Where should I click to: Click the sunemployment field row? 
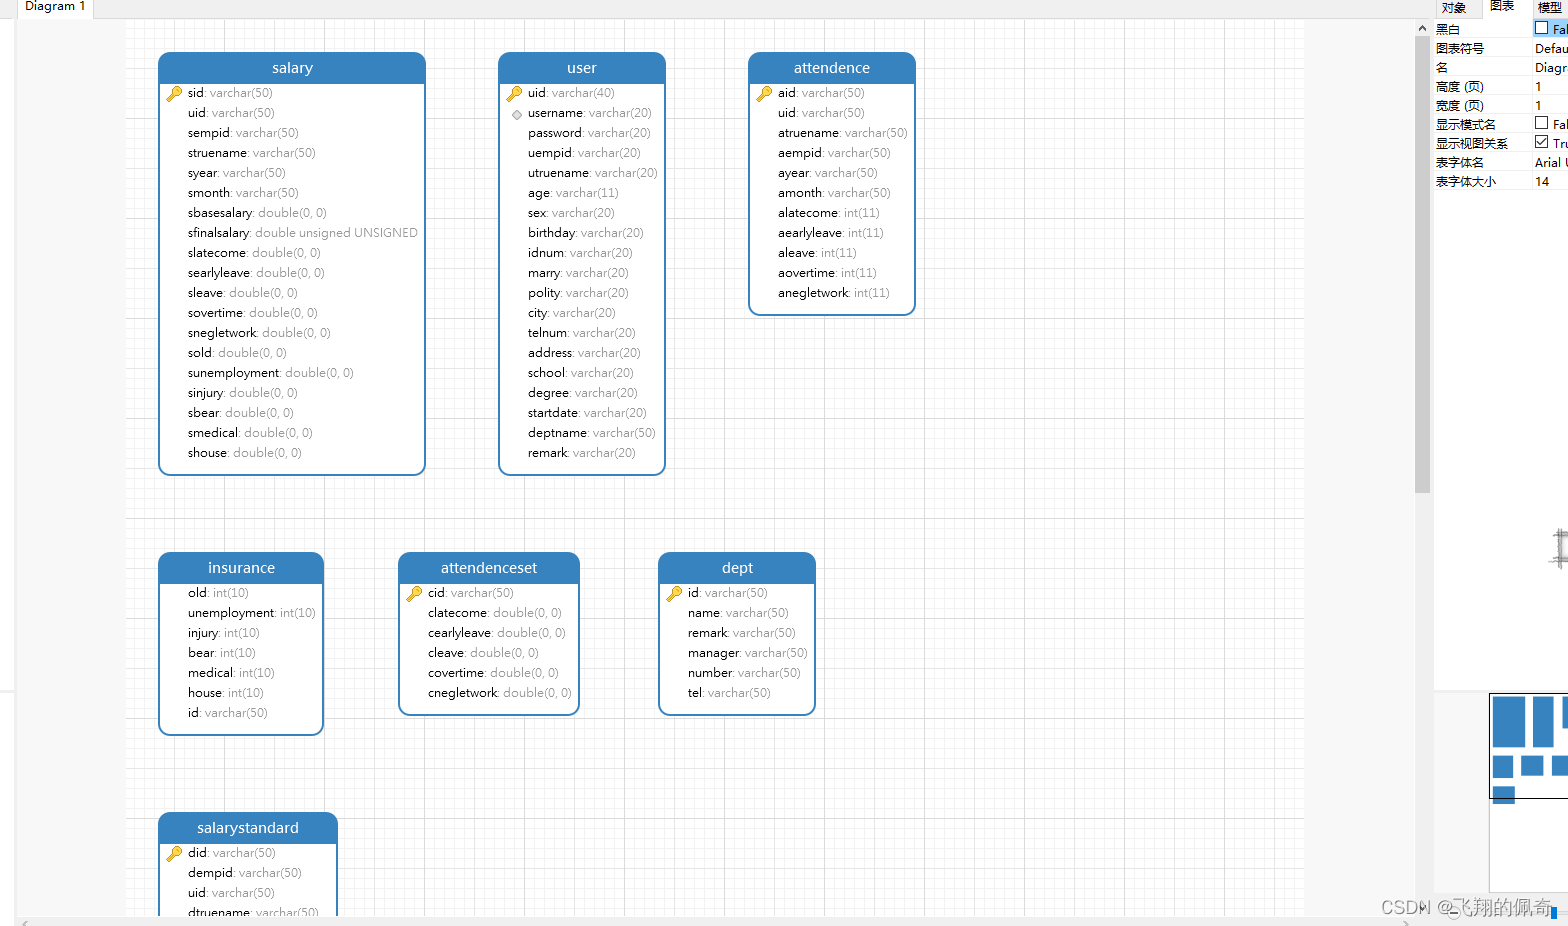click(x=271, y=373)
